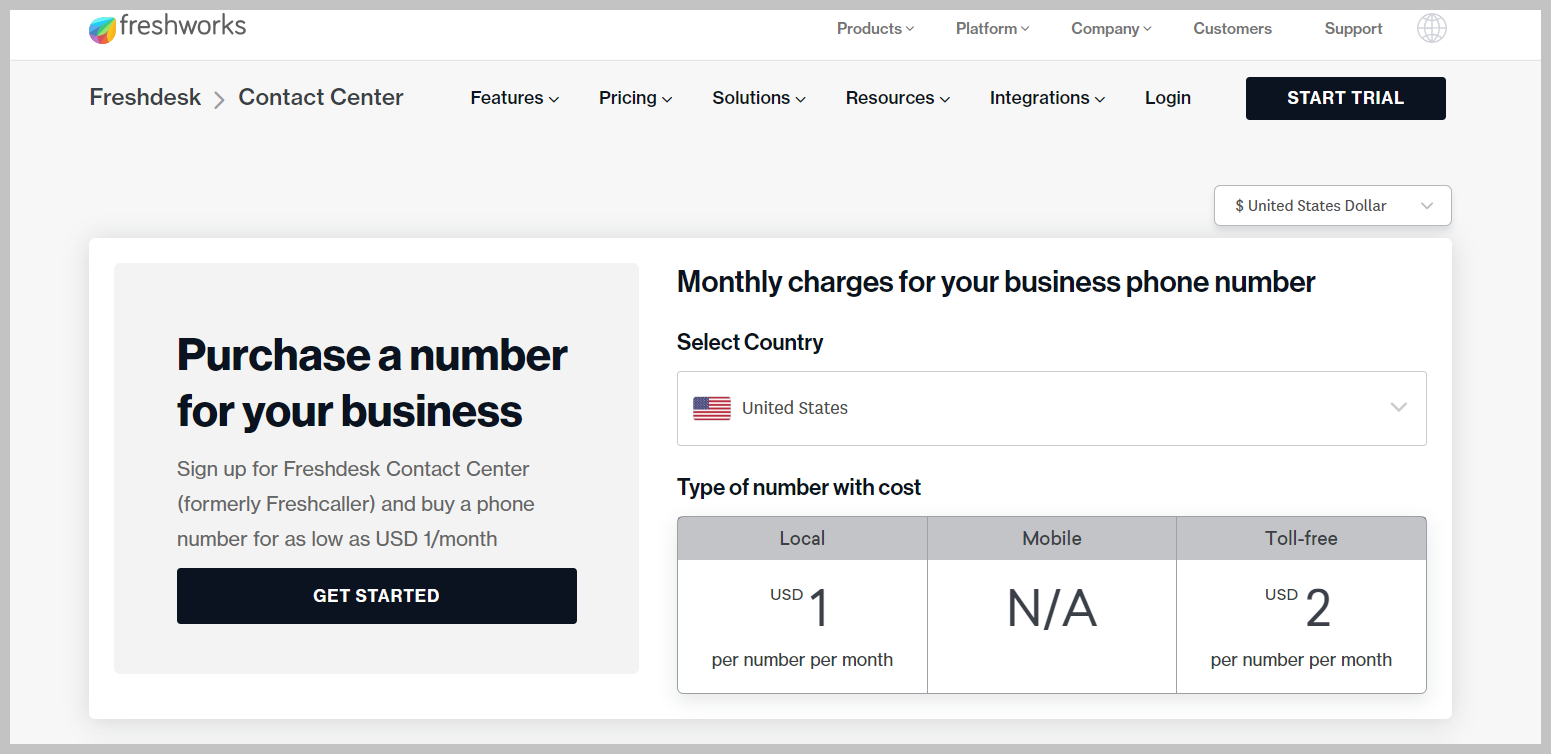This screenshot has width=1551, height=754.
Task: Go to the Customers page
Action: point(1232,29)
